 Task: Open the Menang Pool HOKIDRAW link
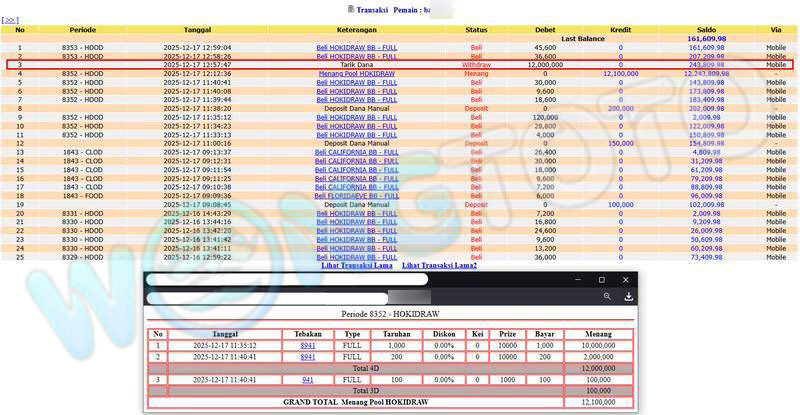click(357, 73)
